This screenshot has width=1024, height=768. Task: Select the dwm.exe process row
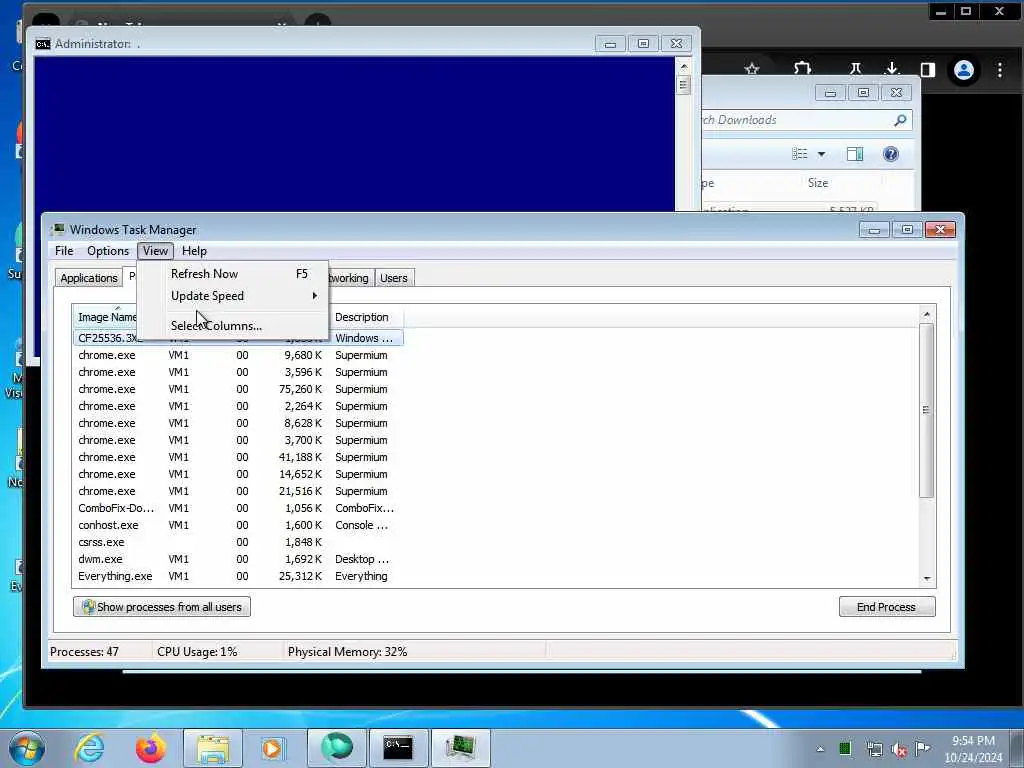[238, 559]
